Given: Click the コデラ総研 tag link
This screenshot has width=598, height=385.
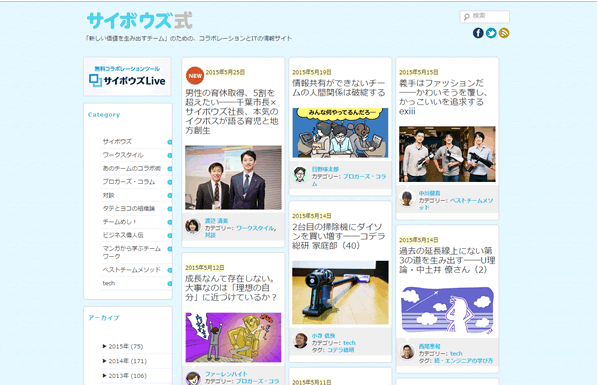Looking at the screenshot, I should 341,350.
